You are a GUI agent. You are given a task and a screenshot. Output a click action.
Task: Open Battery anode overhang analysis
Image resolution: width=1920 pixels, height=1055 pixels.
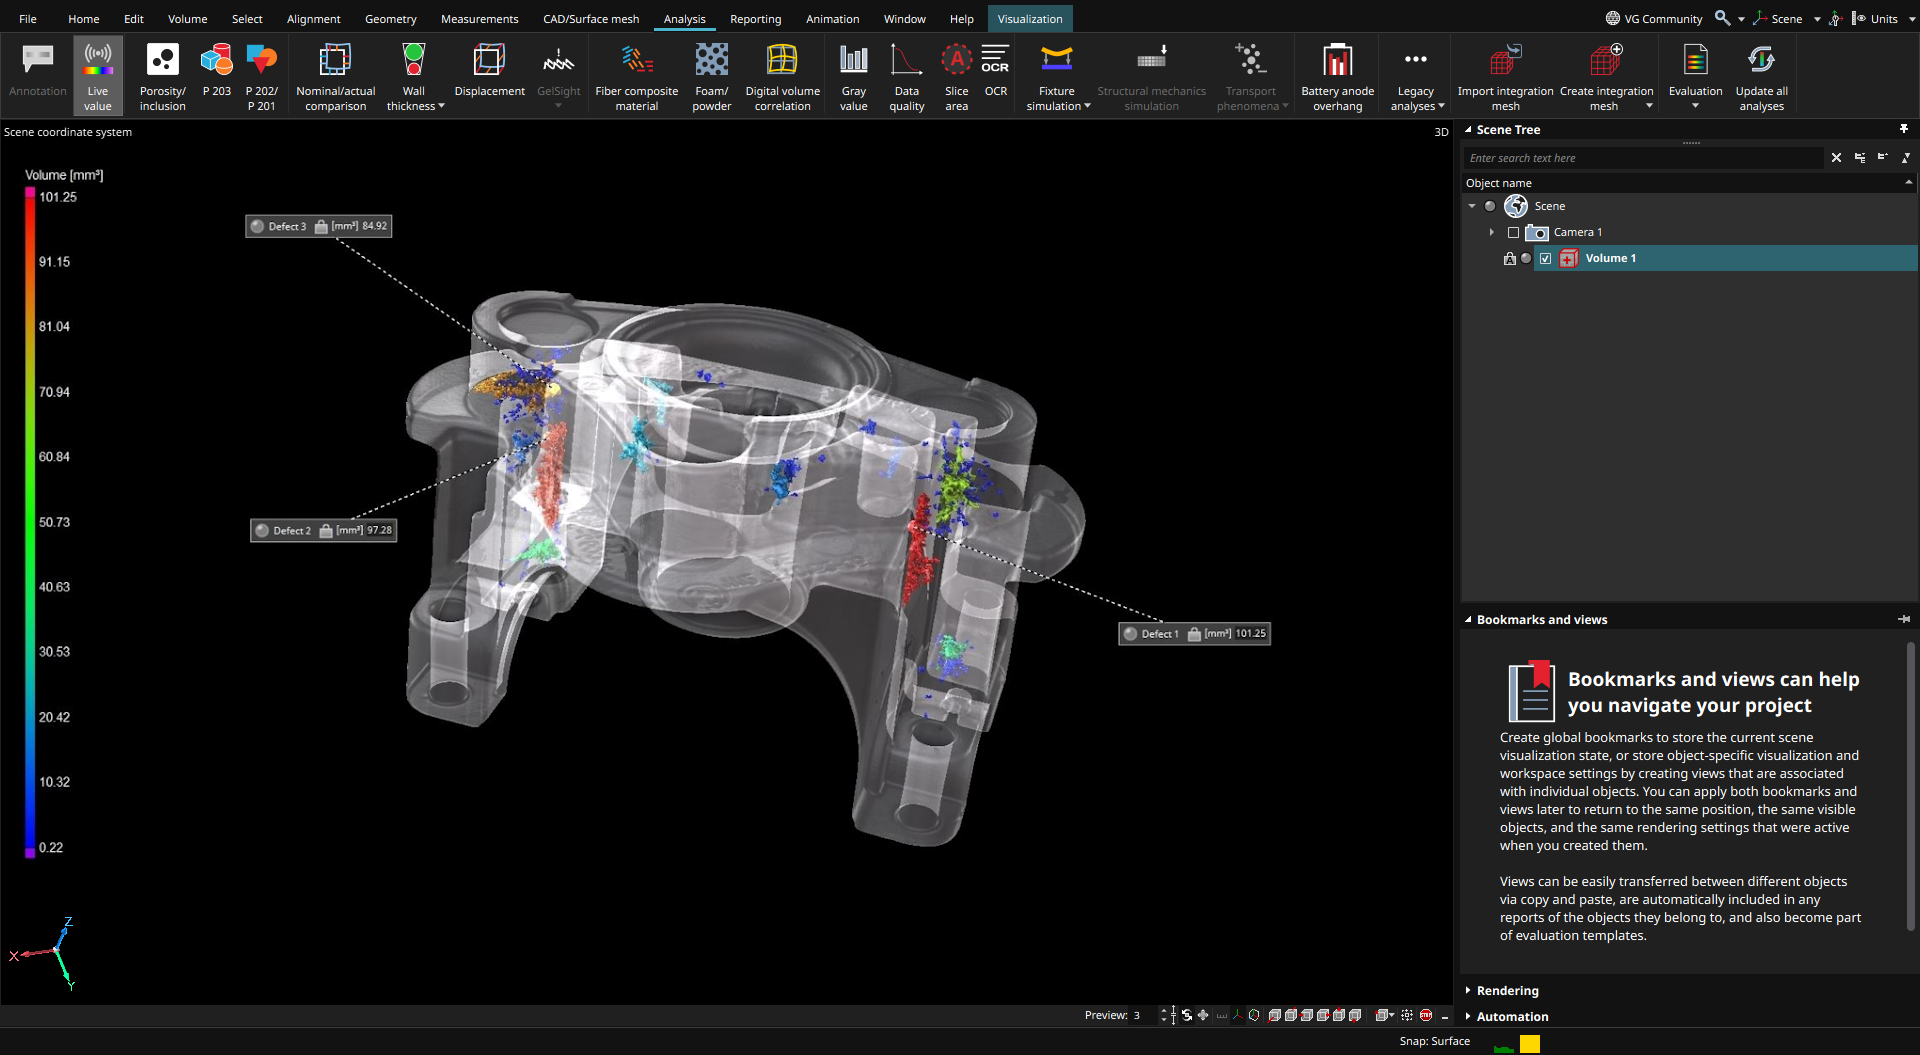(x=1337, y=76)
